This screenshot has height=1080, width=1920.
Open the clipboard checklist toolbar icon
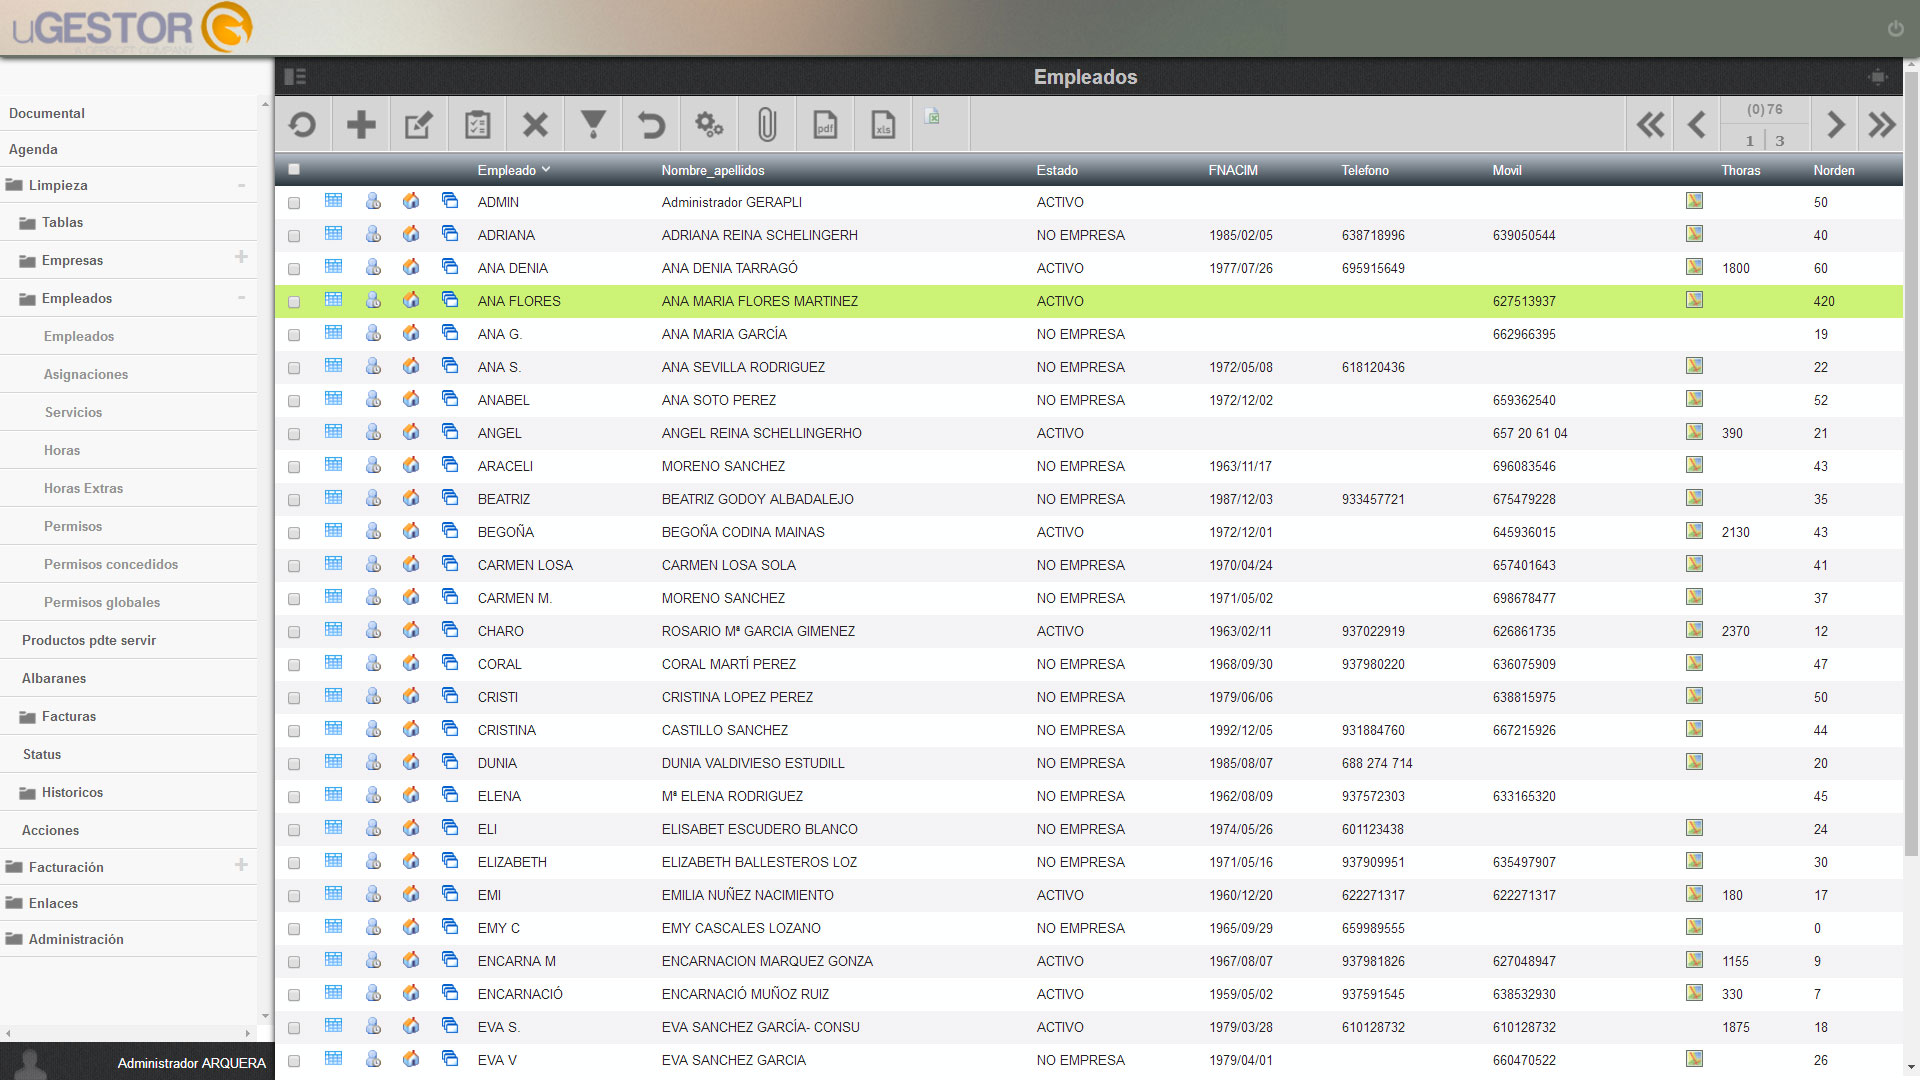[x=477, y=125]
